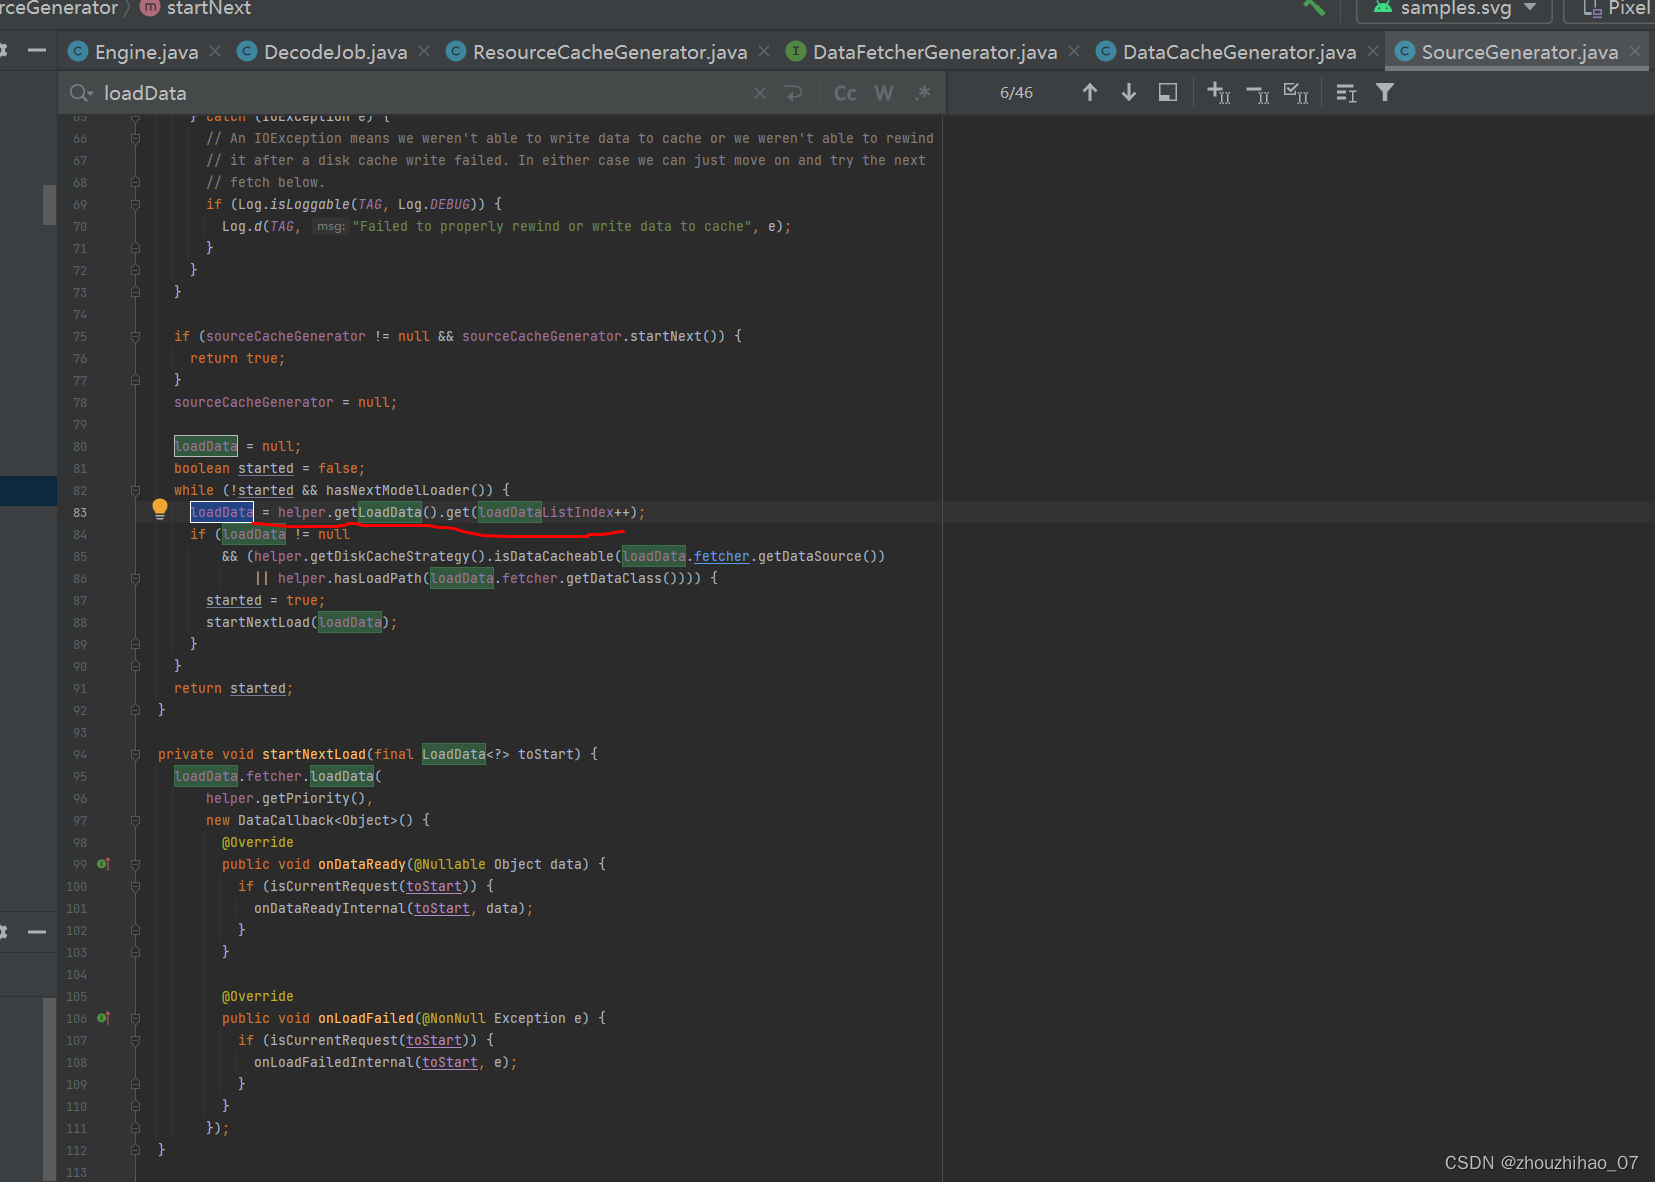Click the toStart reference on line 100
Viewport: 1655px width, 1182px height.
(x=434, y=887)
